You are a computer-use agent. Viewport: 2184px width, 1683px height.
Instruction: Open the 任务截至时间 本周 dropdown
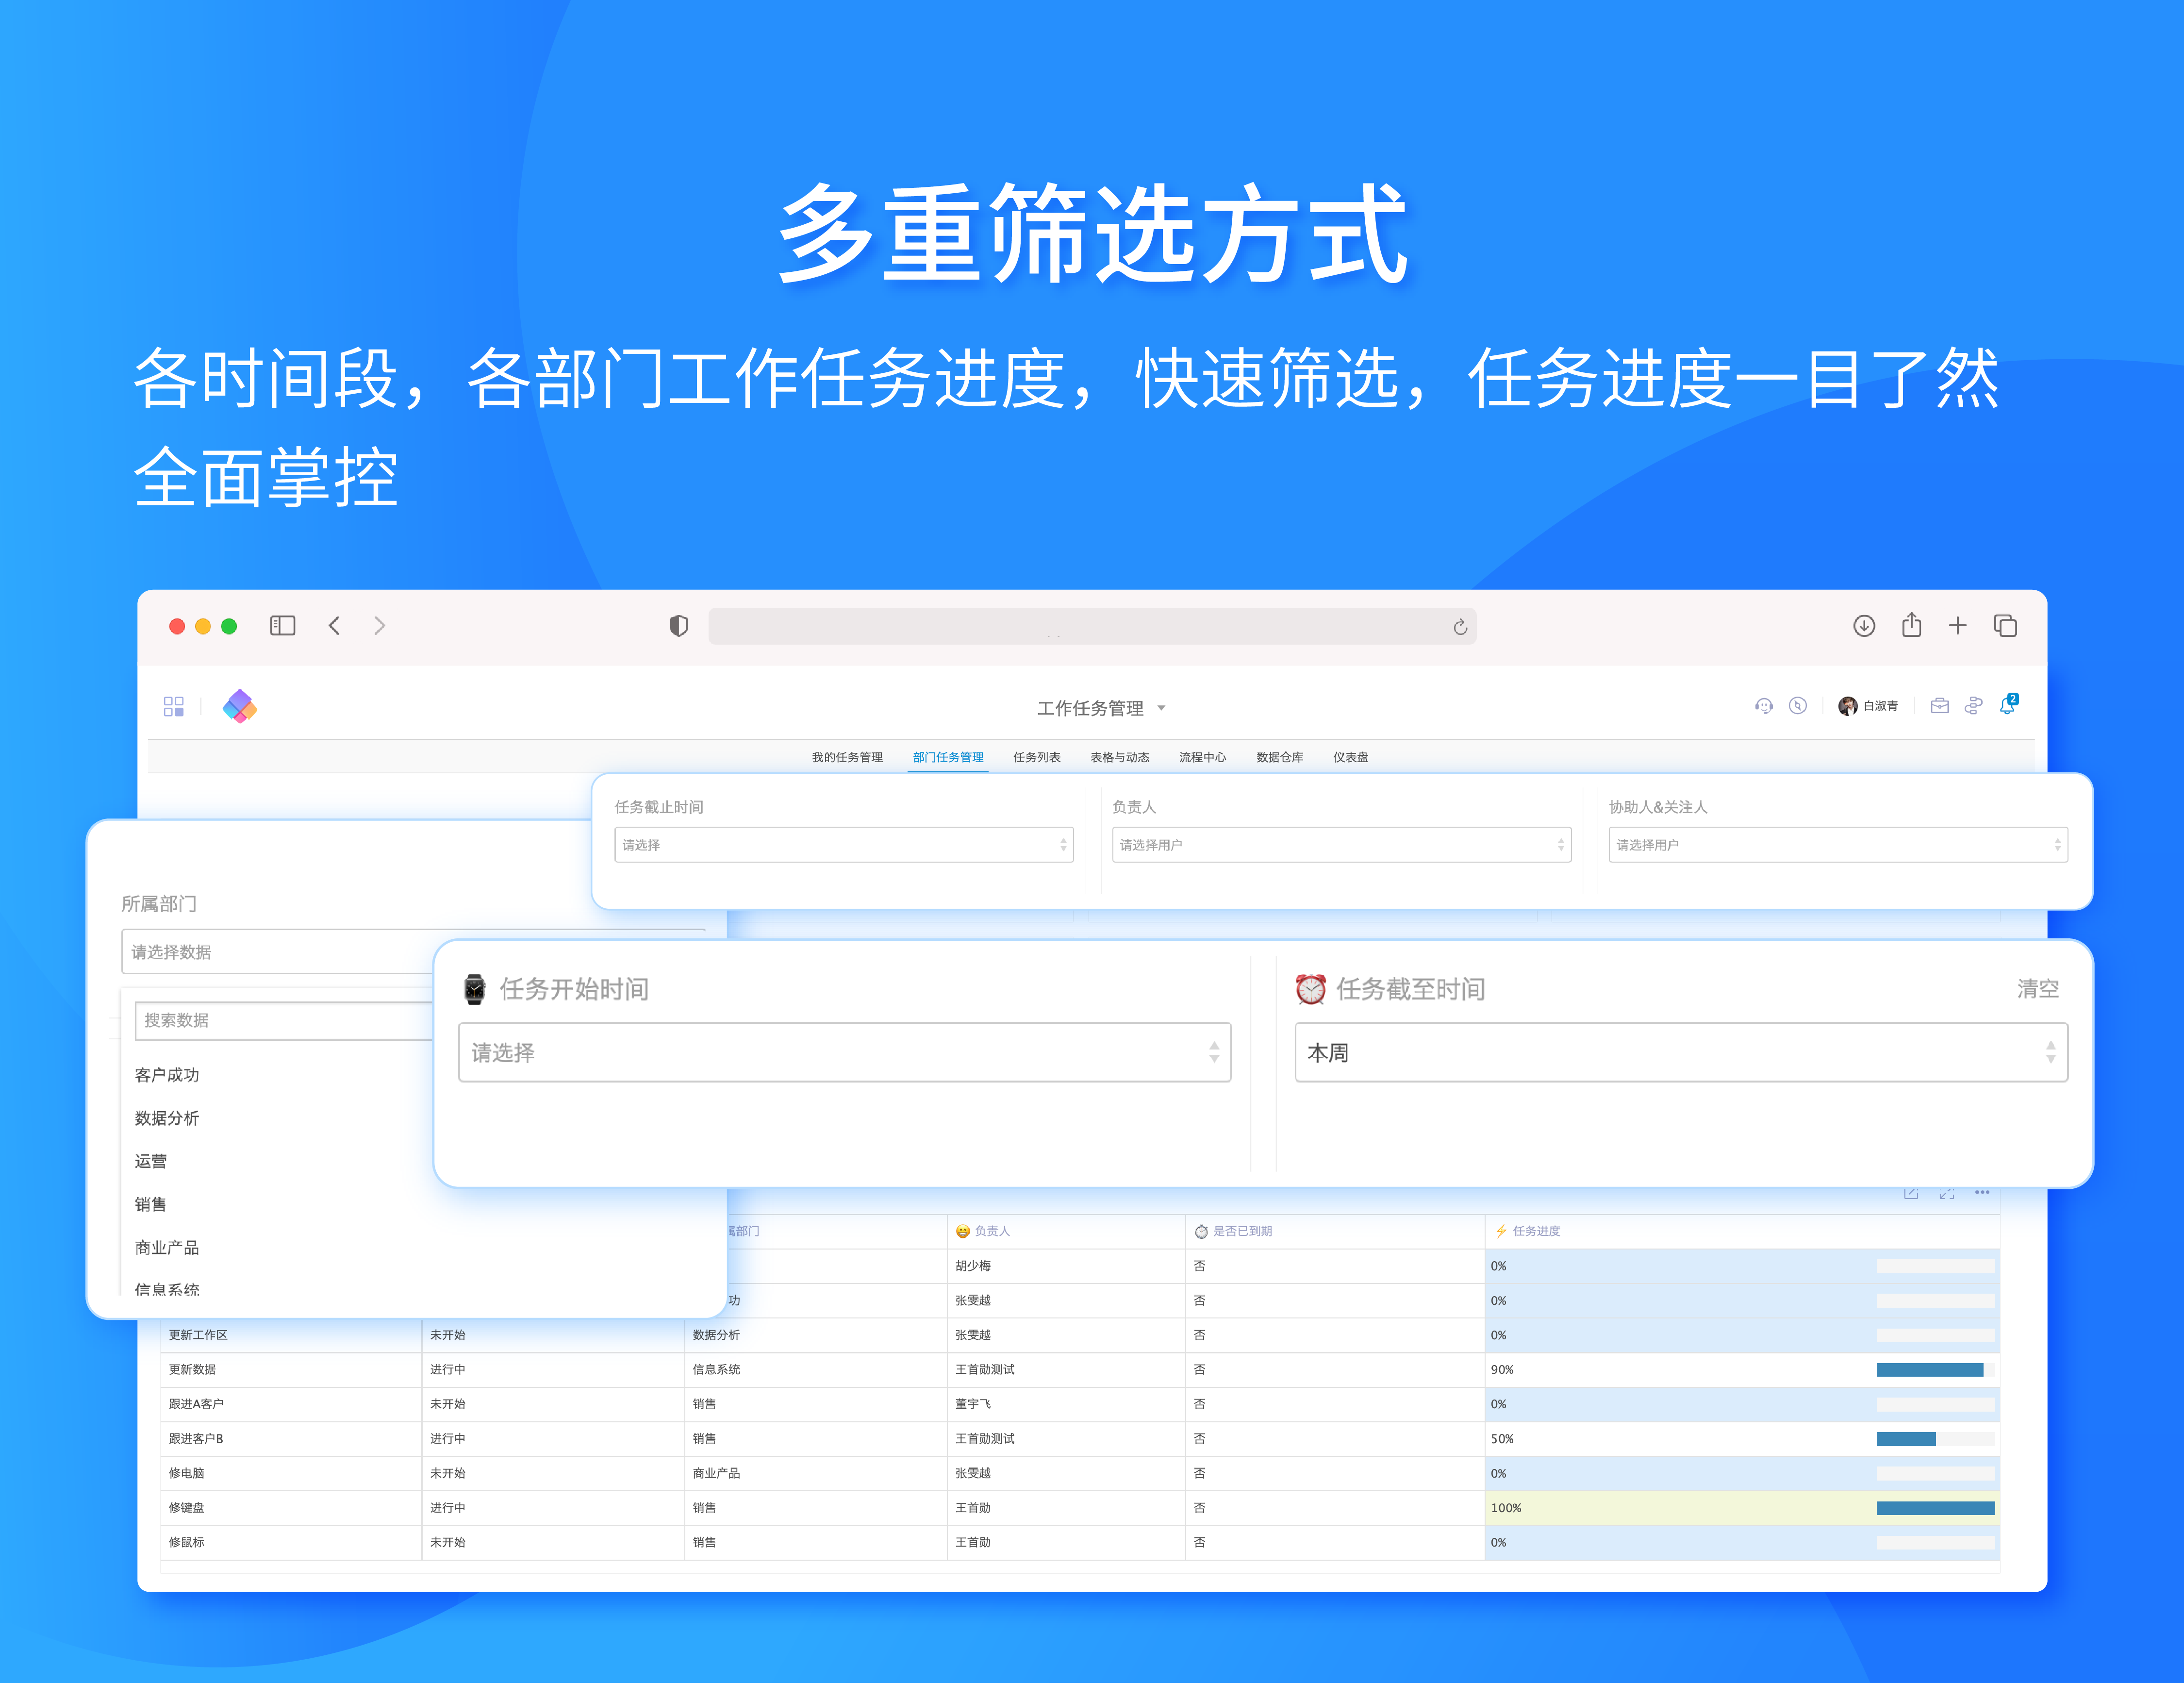(x=1681, y=1052)
